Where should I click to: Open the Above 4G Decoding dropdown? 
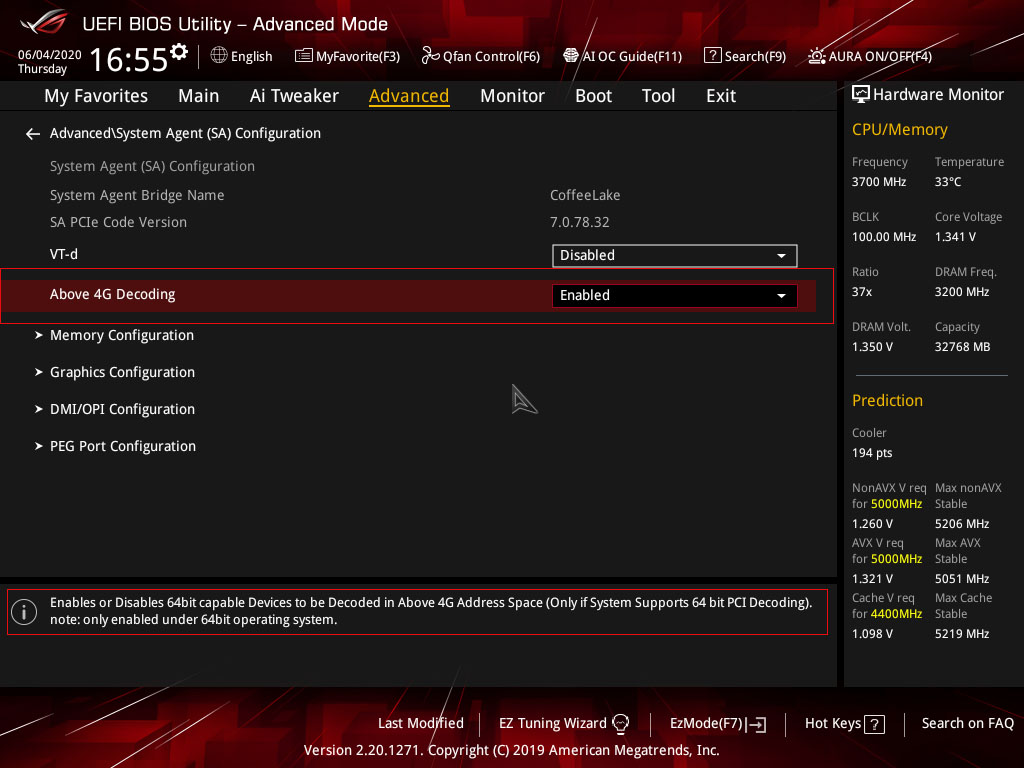coord(674,295)
